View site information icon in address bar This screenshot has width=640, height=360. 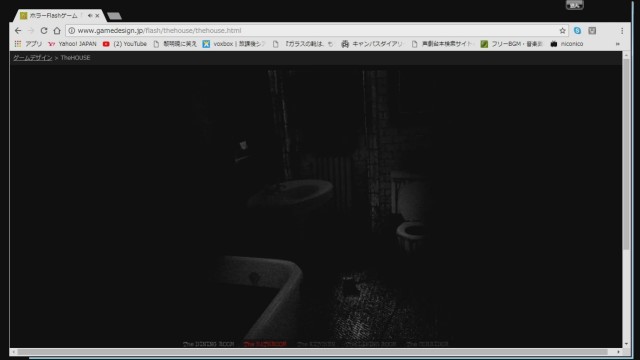[71, 31]
